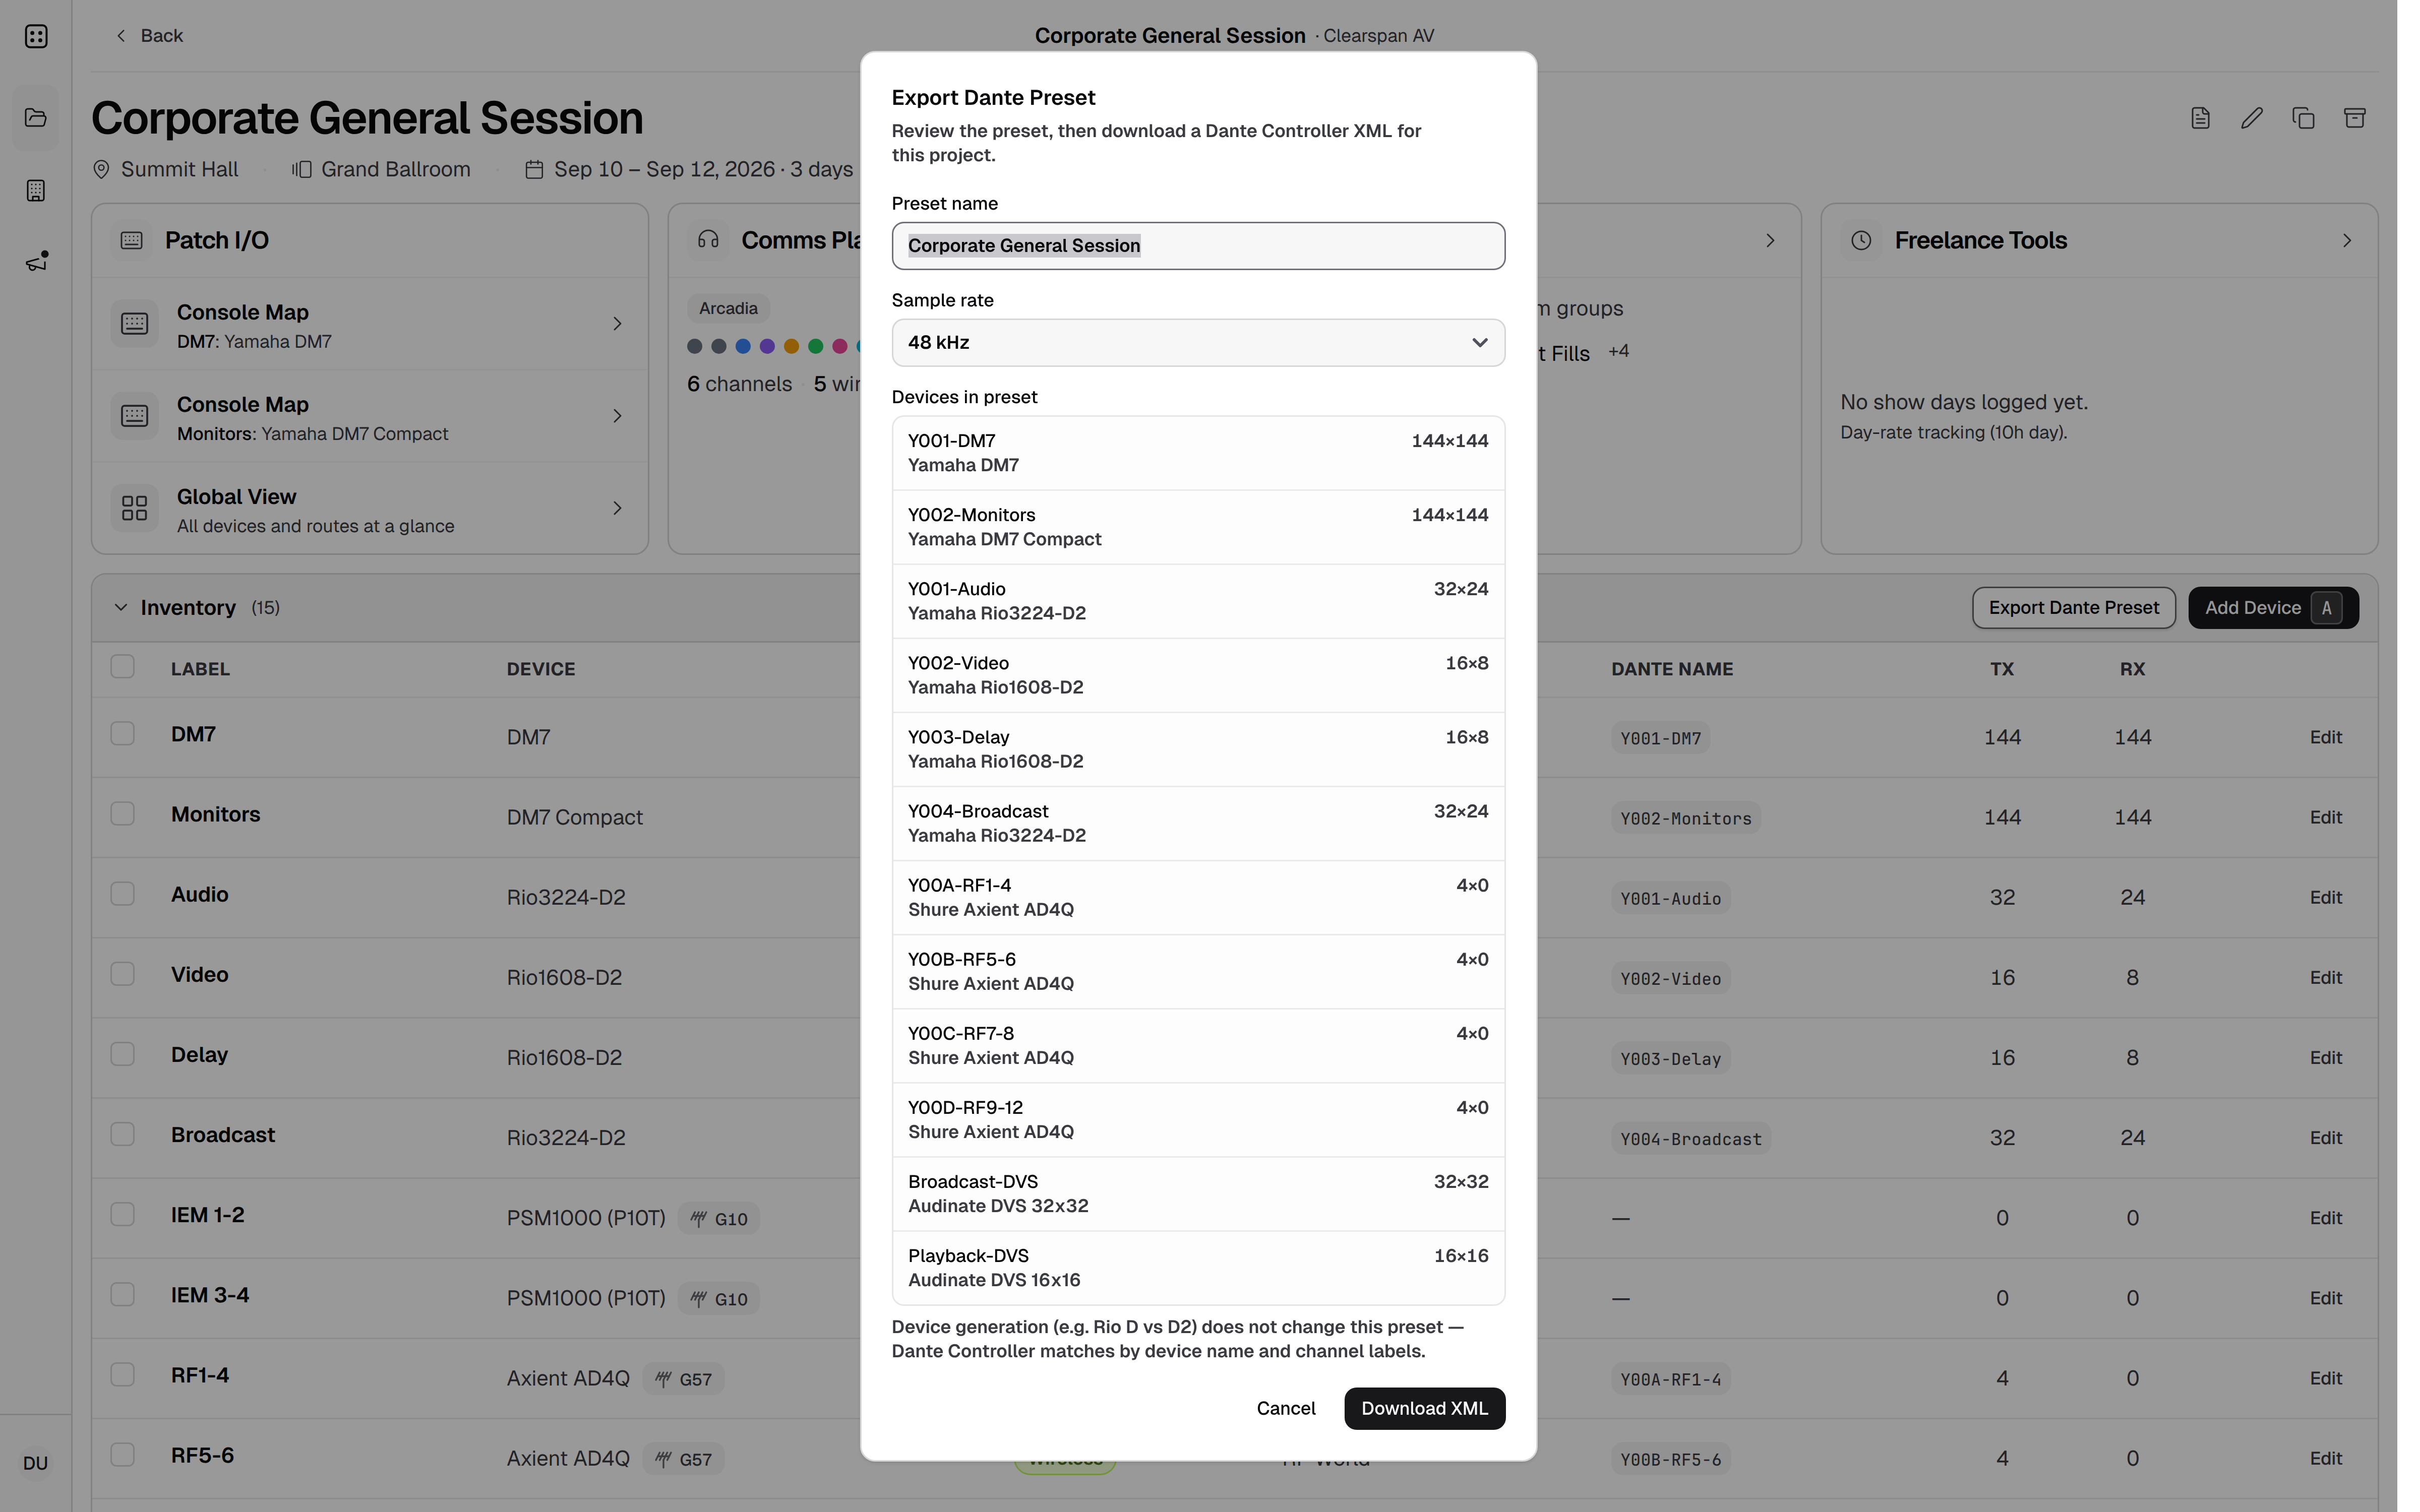The height and width of the screenshot is (1512, 2420).
Task: Click the duplicate project icon
Action: pos(2303,118)
